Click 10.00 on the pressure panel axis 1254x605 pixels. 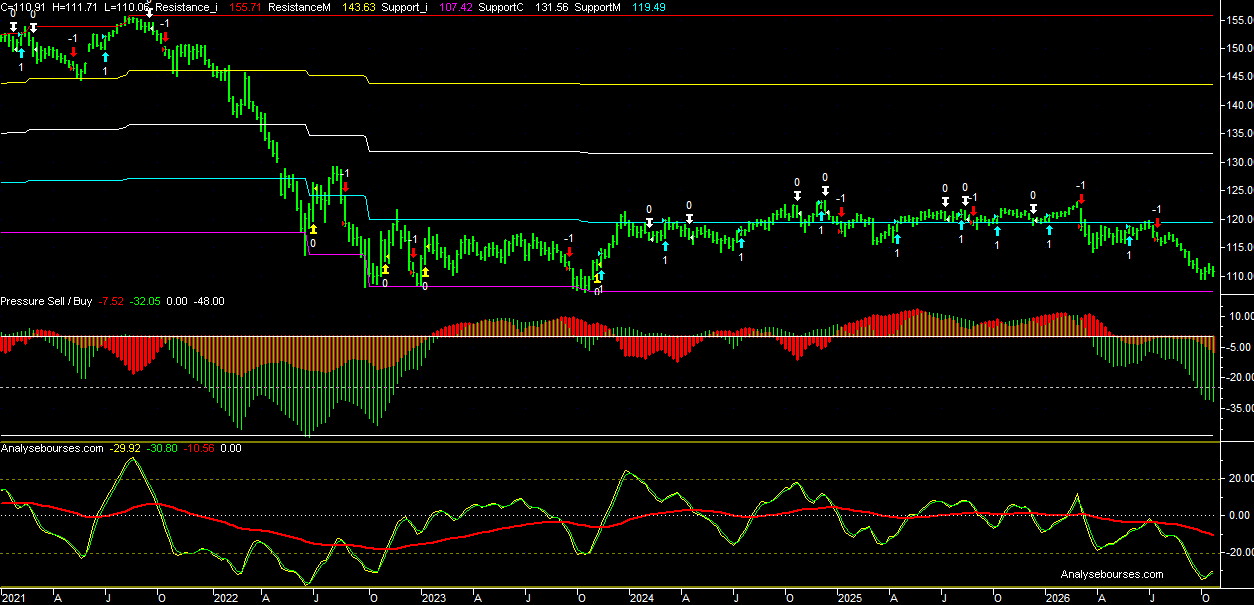click(1239, 316)
